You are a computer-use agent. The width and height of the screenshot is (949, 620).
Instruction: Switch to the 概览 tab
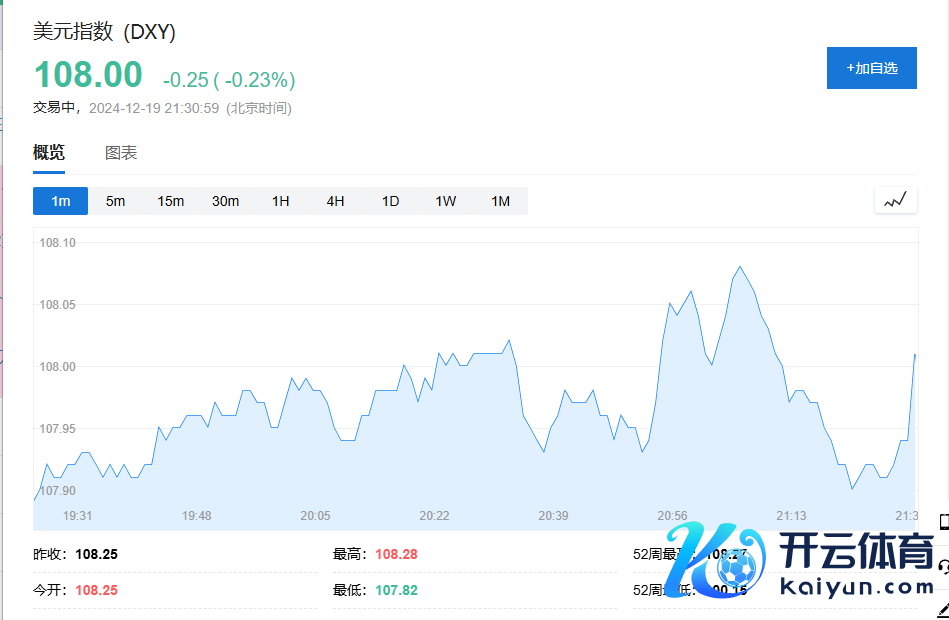49,153
